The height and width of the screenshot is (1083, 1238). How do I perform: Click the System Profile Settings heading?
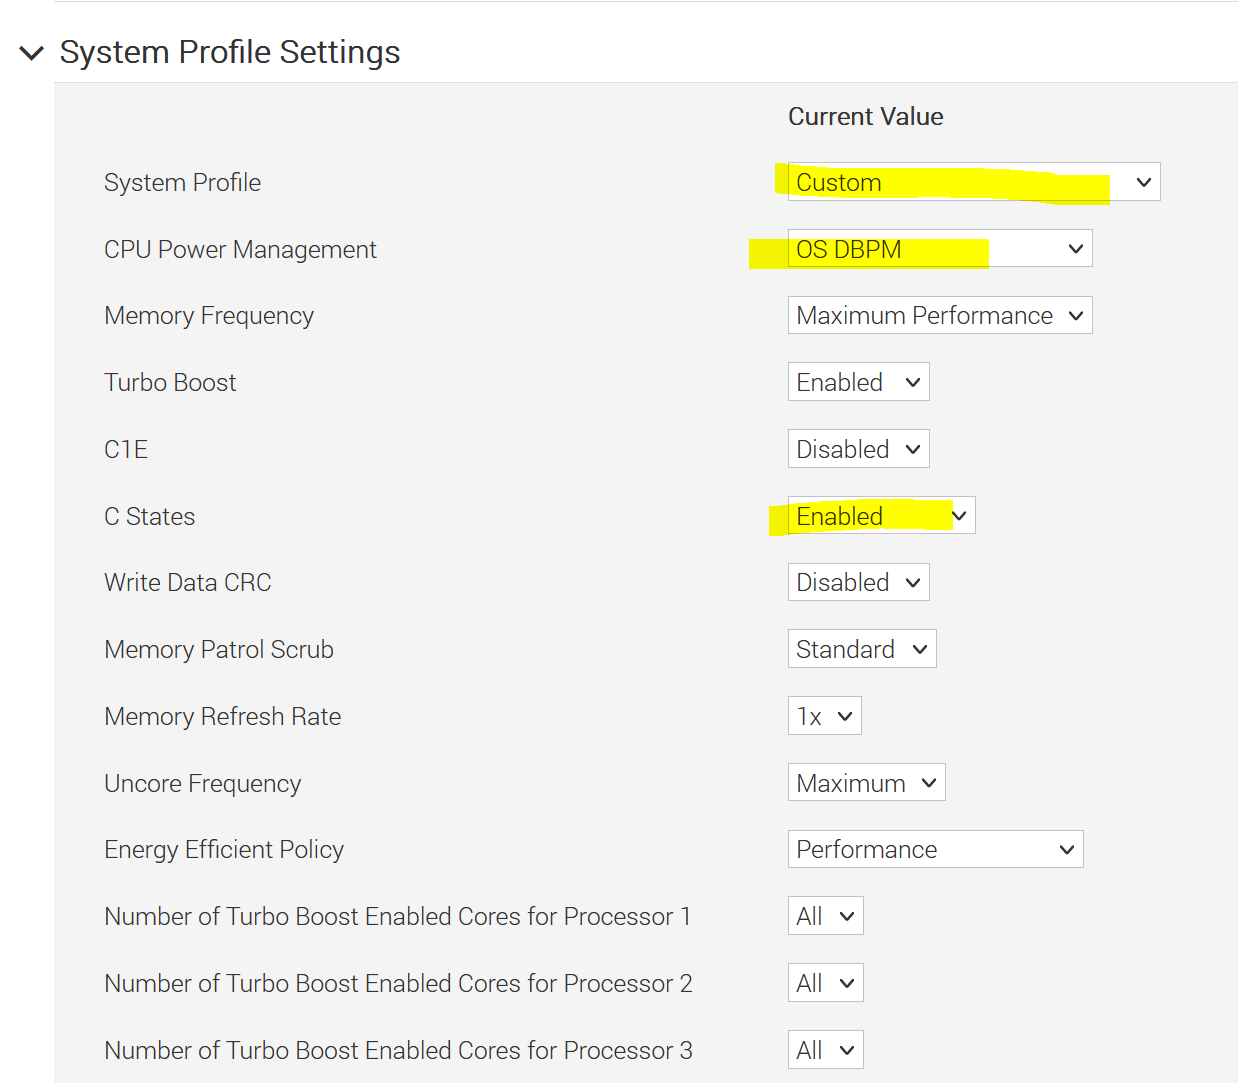[x=229, y=51]
